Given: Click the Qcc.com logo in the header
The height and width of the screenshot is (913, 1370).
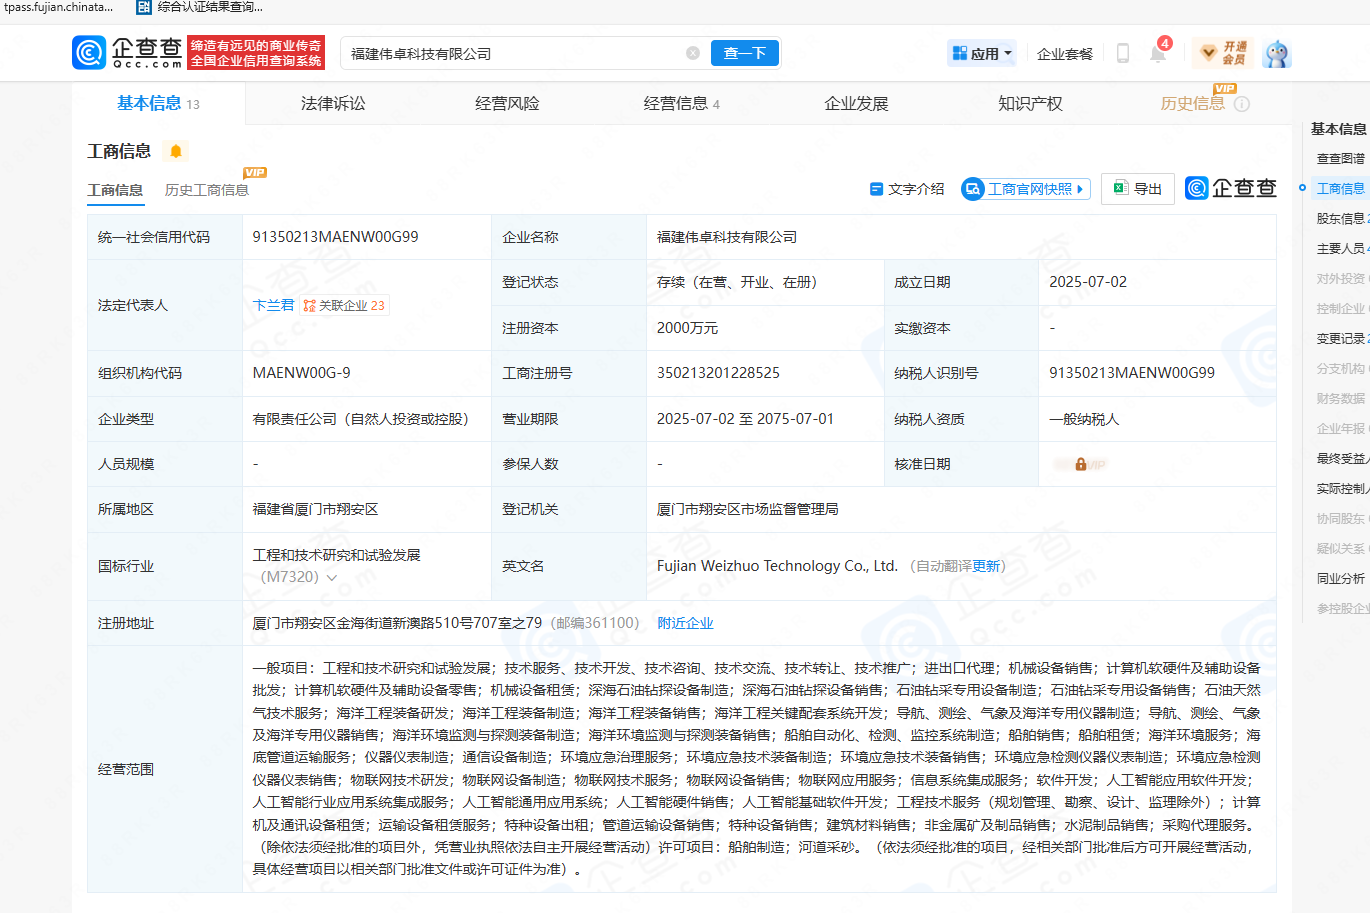Looking at the screenshot, I should 127,53.
